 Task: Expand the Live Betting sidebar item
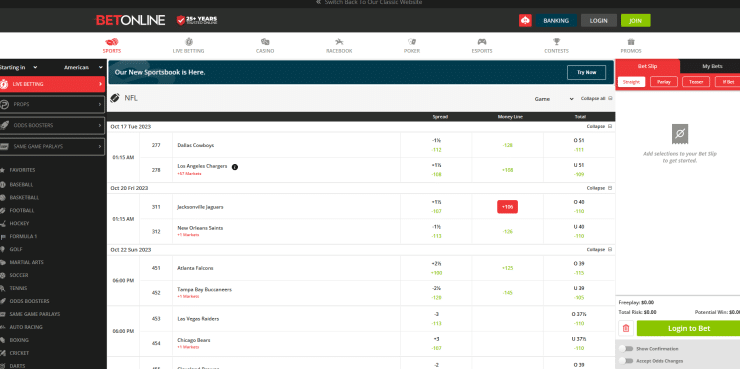point(52,84)
